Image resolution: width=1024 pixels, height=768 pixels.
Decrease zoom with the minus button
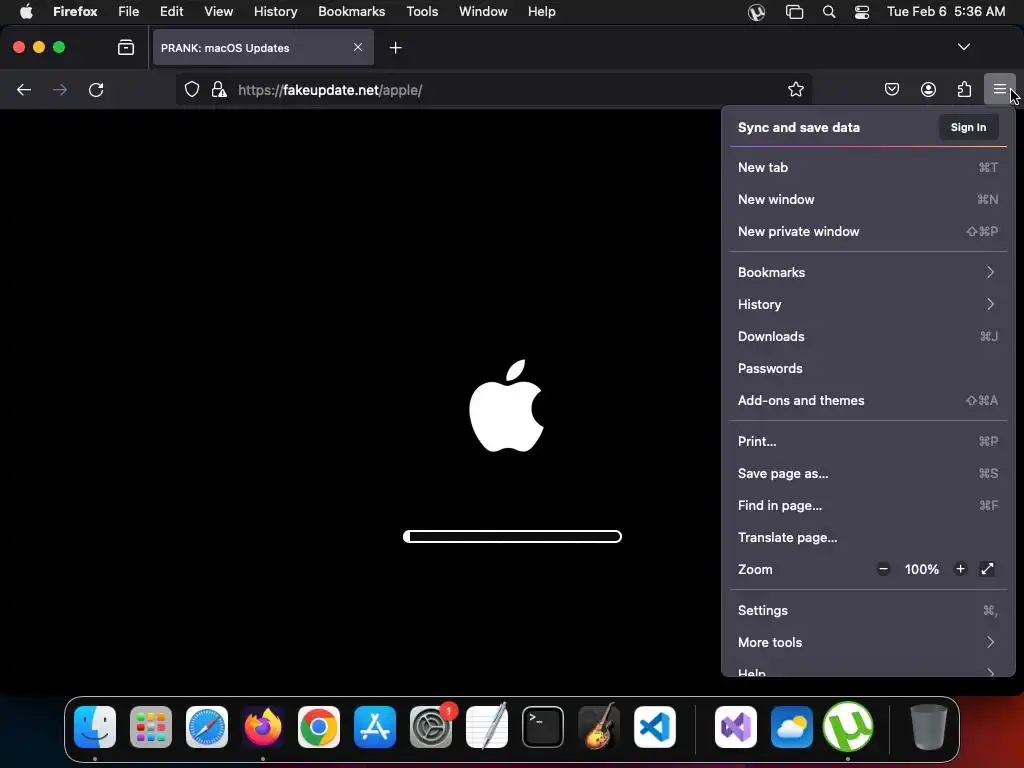883,569
